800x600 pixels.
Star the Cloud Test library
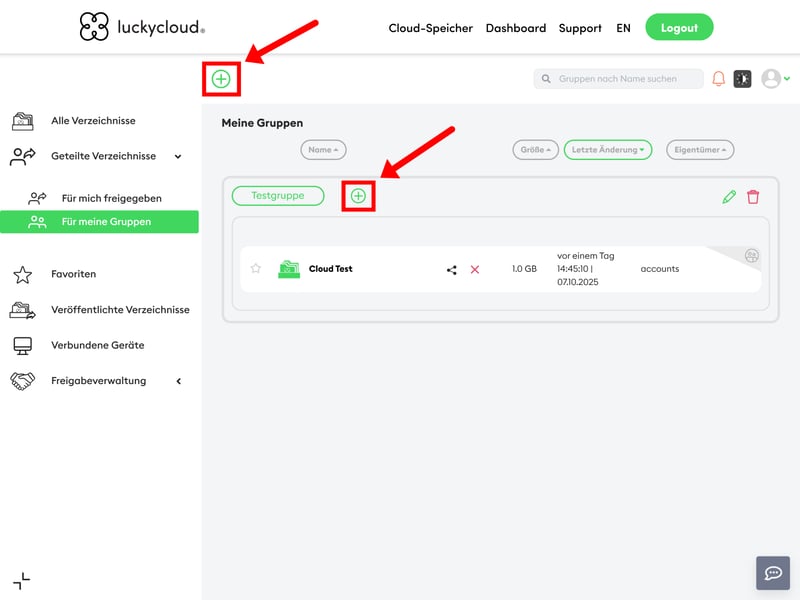[256, 268]
